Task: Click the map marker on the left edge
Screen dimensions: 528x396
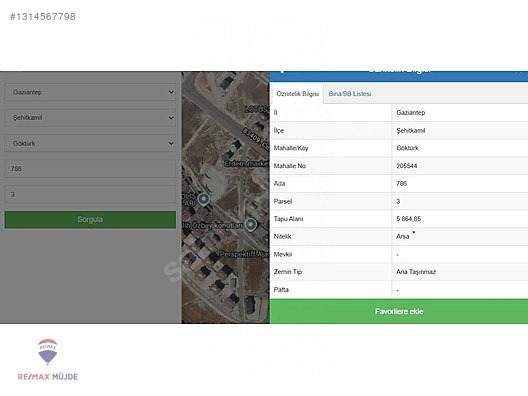Action: pos(203,199)
